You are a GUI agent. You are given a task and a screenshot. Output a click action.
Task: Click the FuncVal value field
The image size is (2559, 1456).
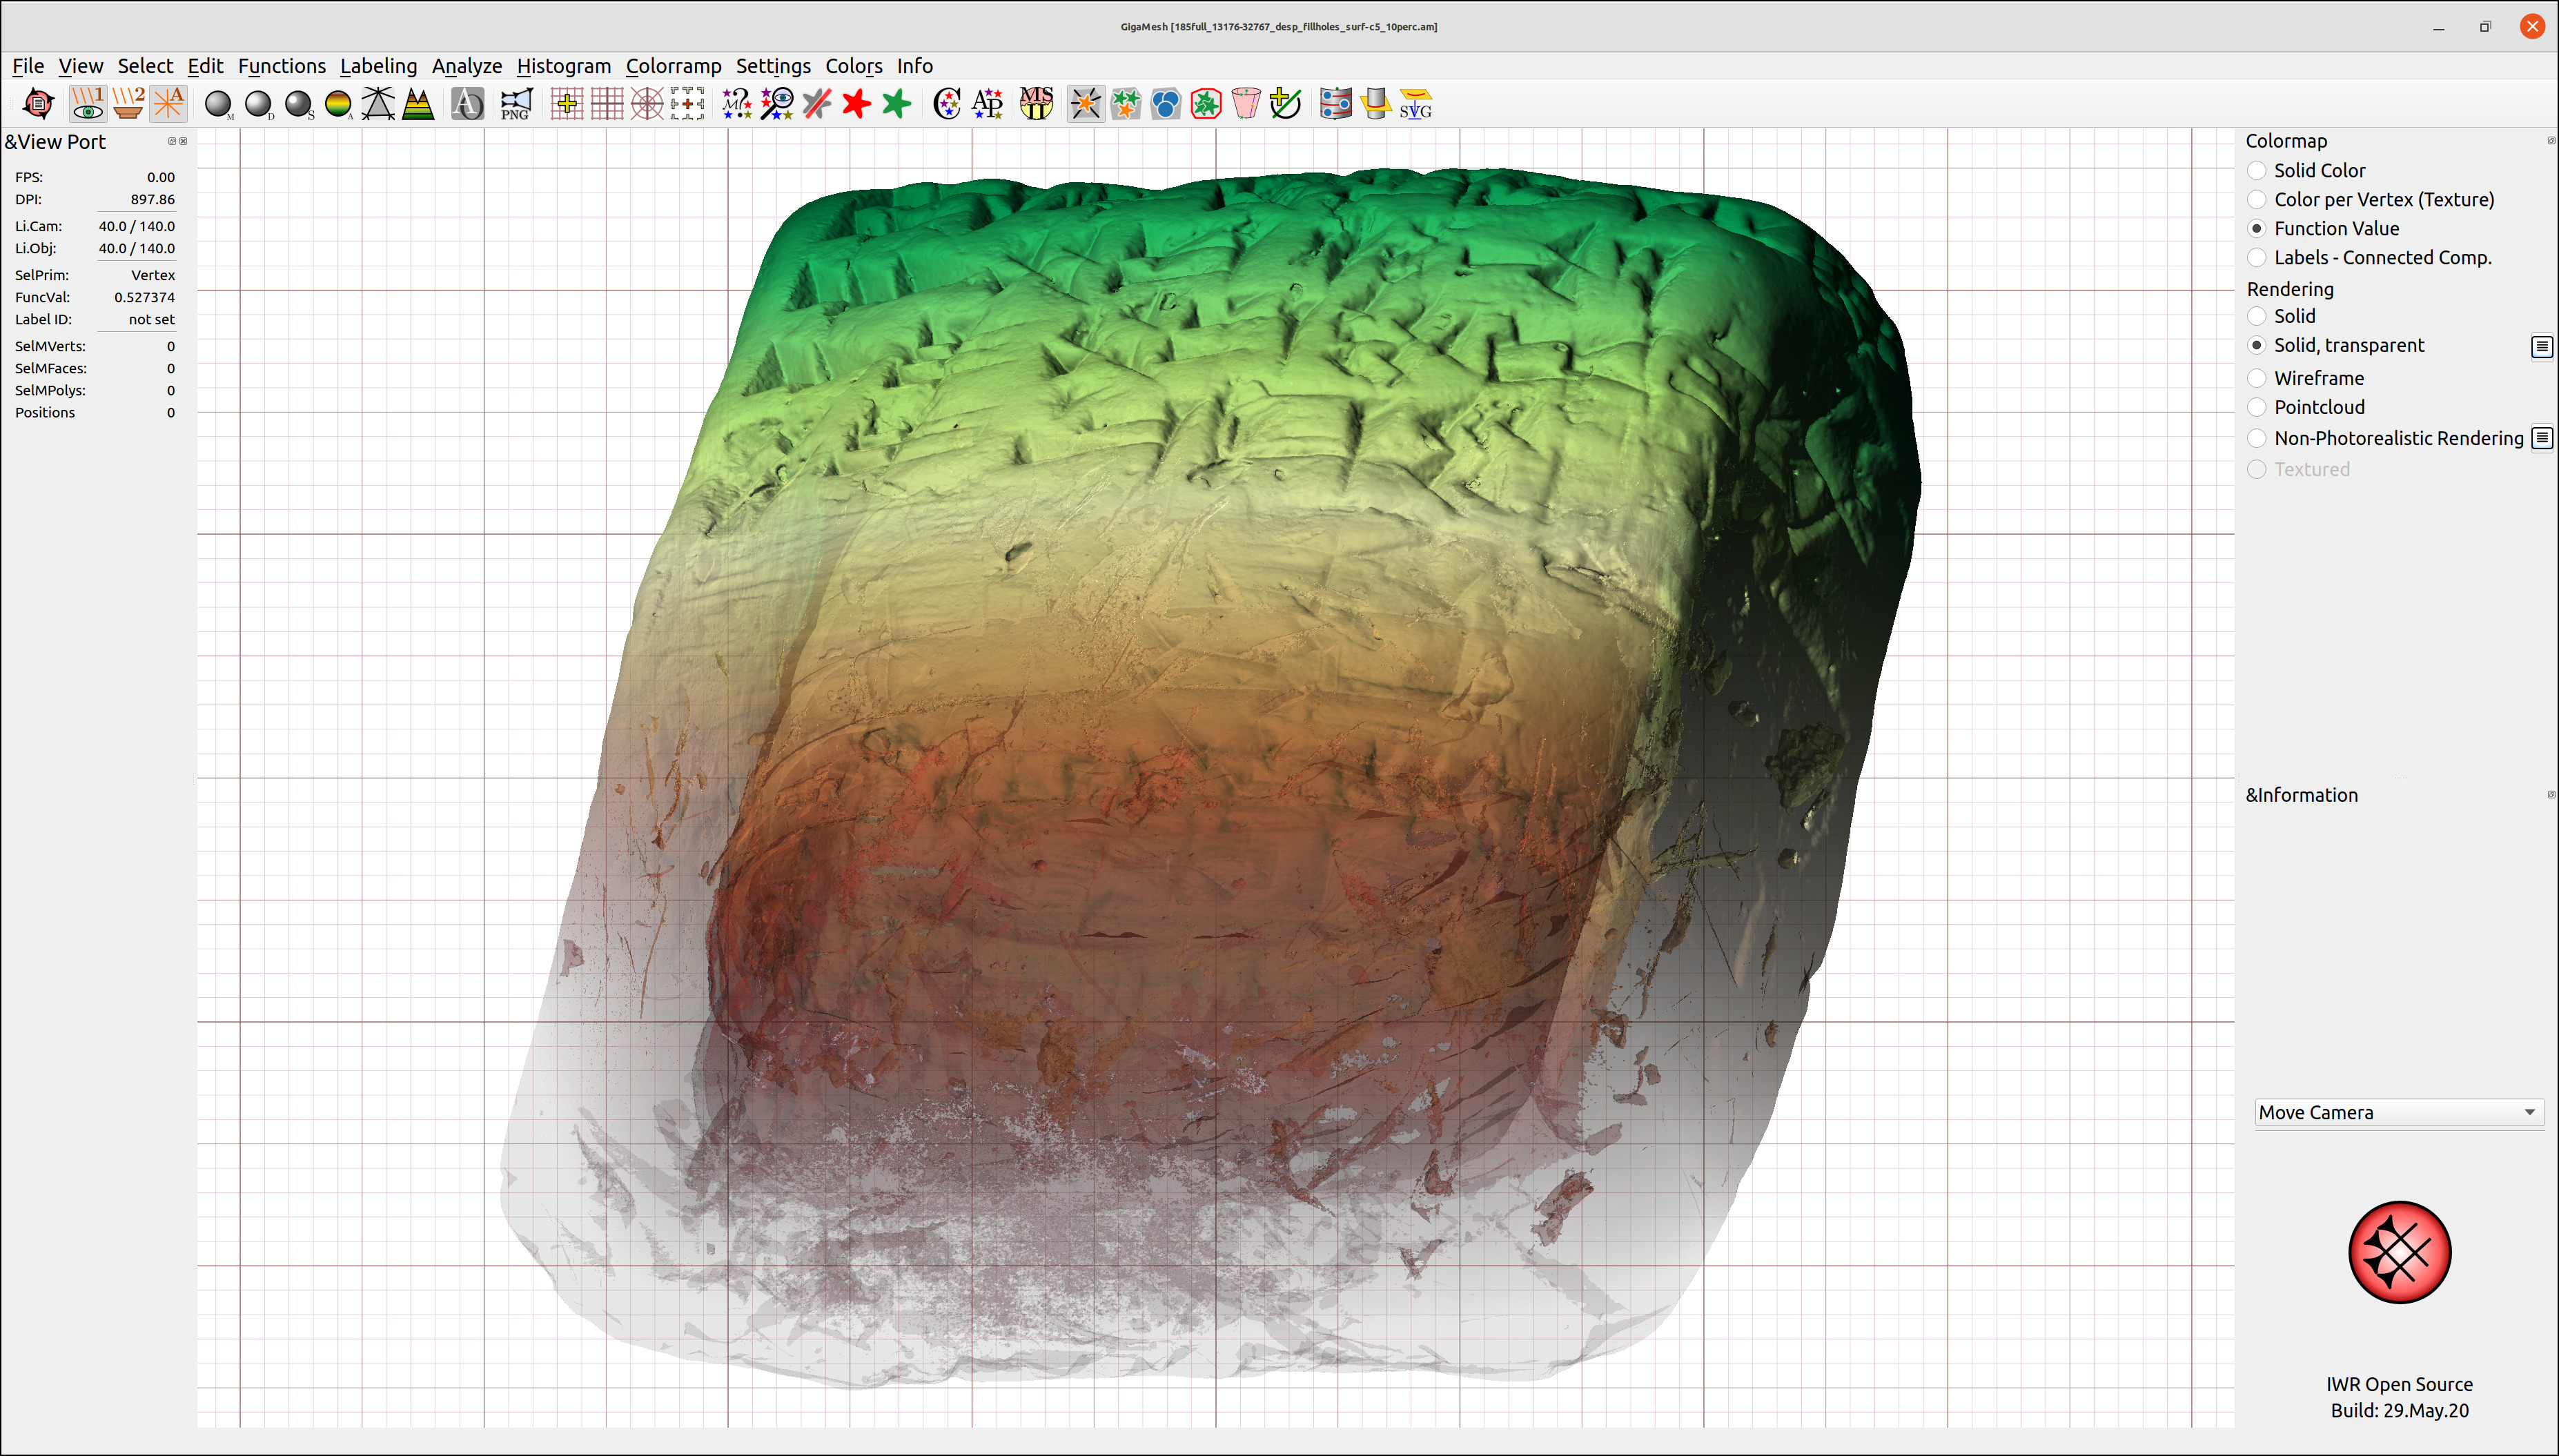143,297
